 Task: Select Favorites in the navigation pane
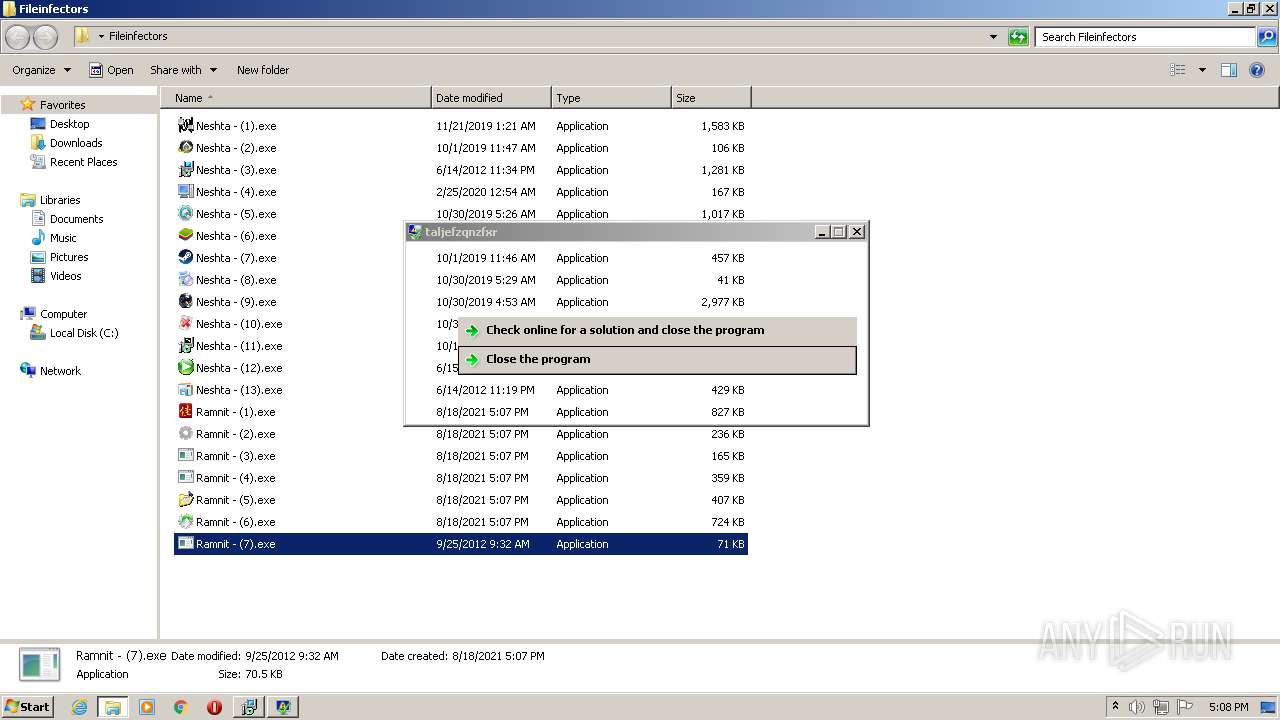tap(62, 105)
